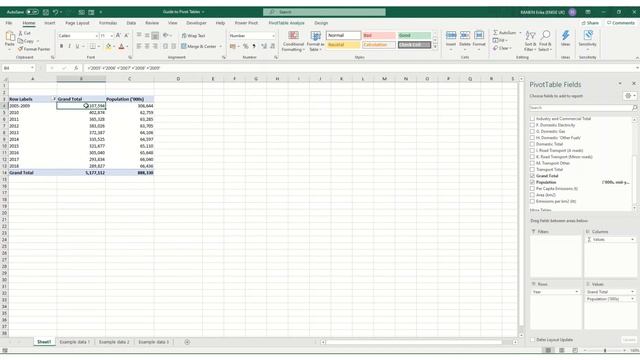Click the Delete cells icon
Screen dimensions: 640x360
(x=465, y=36)
